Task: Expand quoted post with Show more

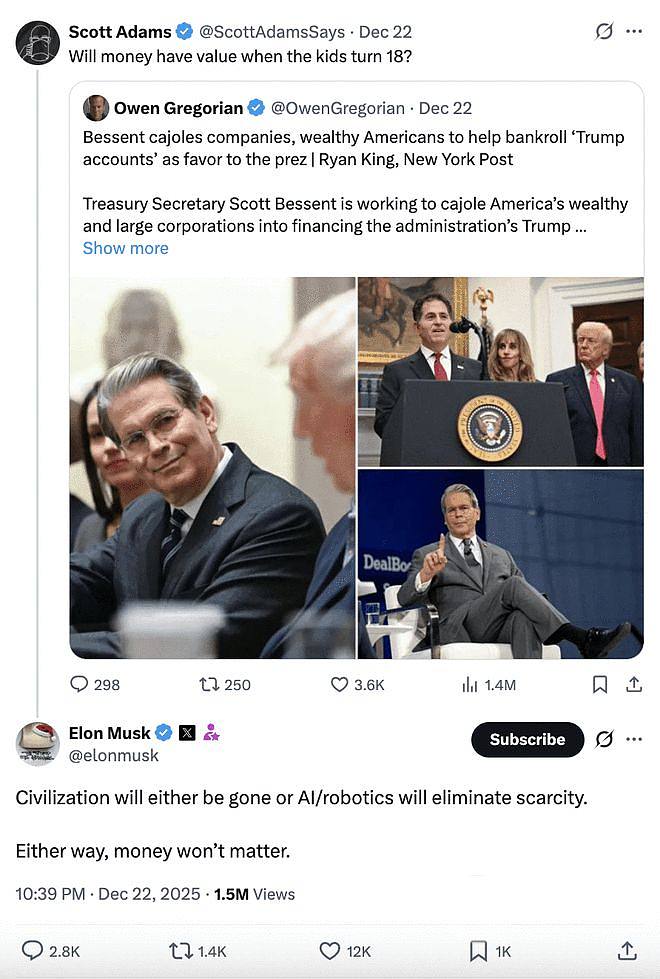Action: [x=125, y=248]
